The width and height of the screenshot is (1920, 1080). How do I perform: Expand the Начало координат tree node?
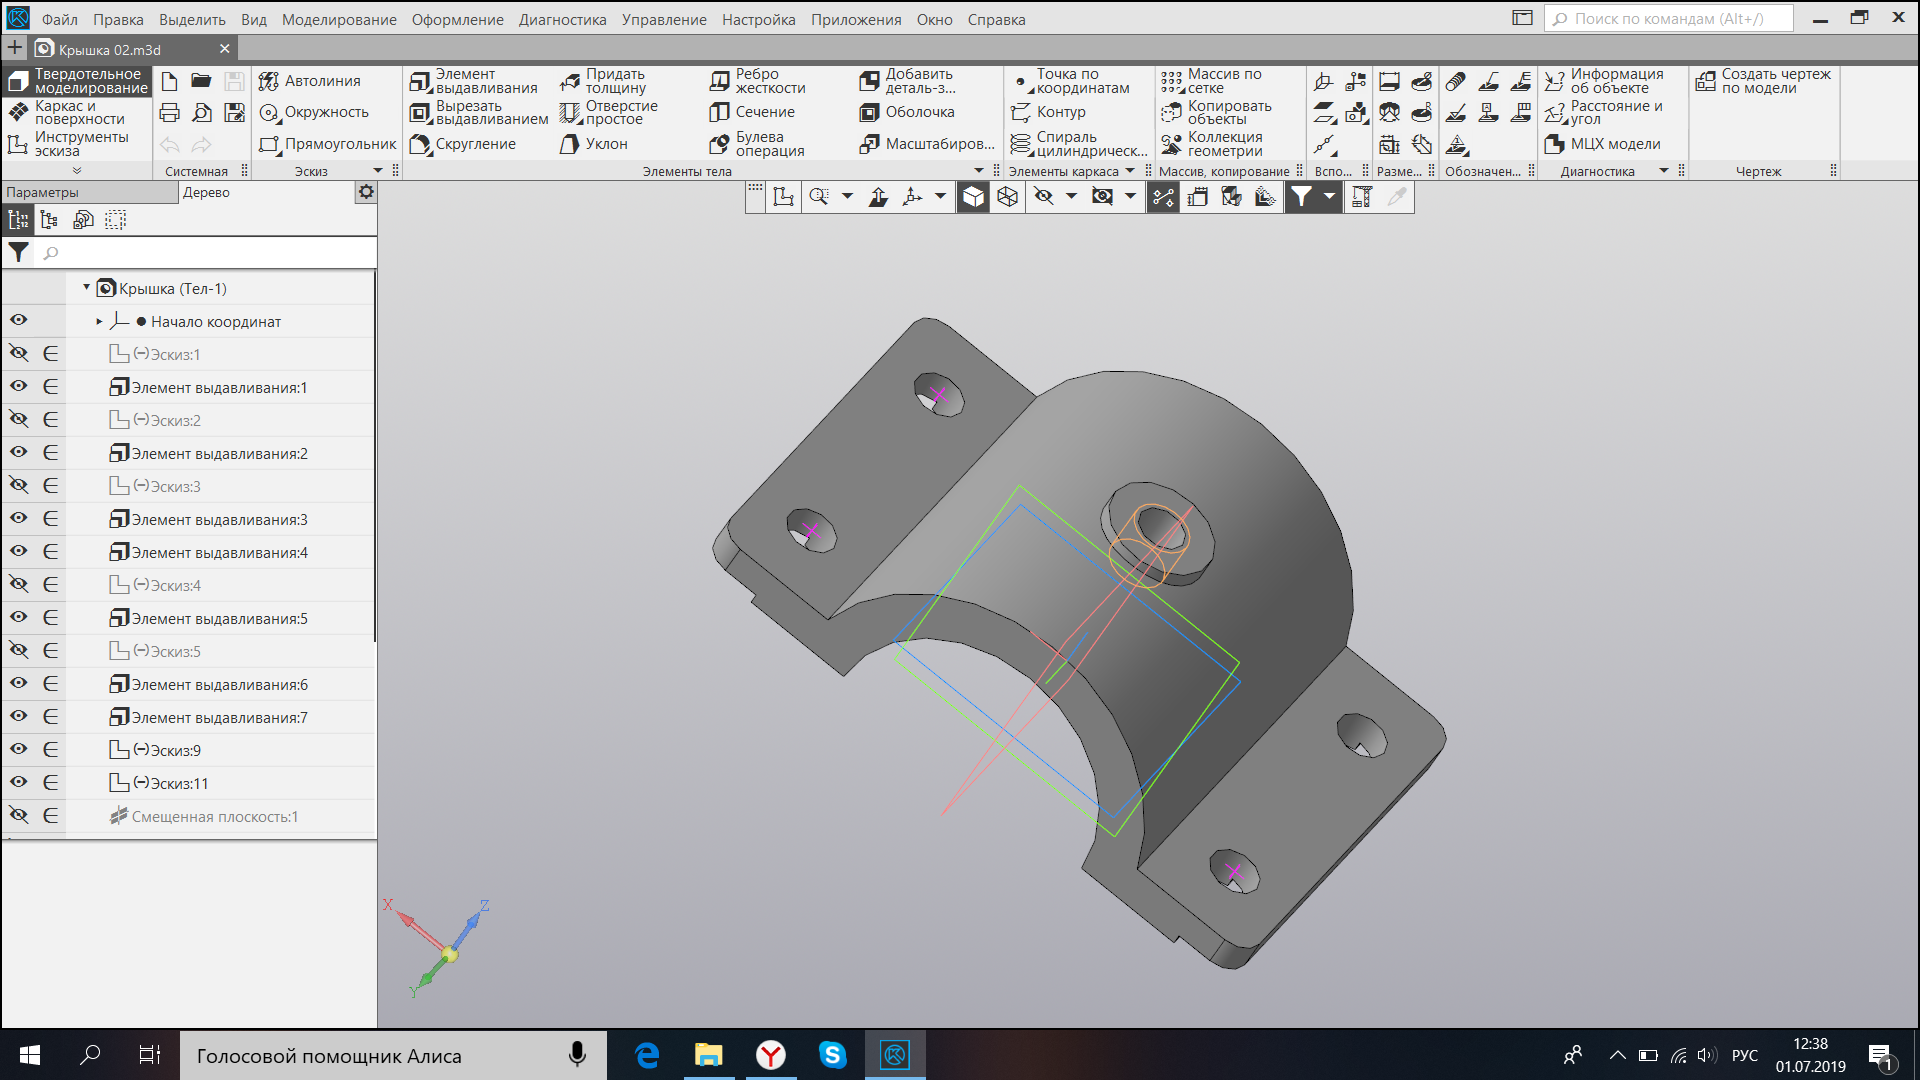pos(99,321)
